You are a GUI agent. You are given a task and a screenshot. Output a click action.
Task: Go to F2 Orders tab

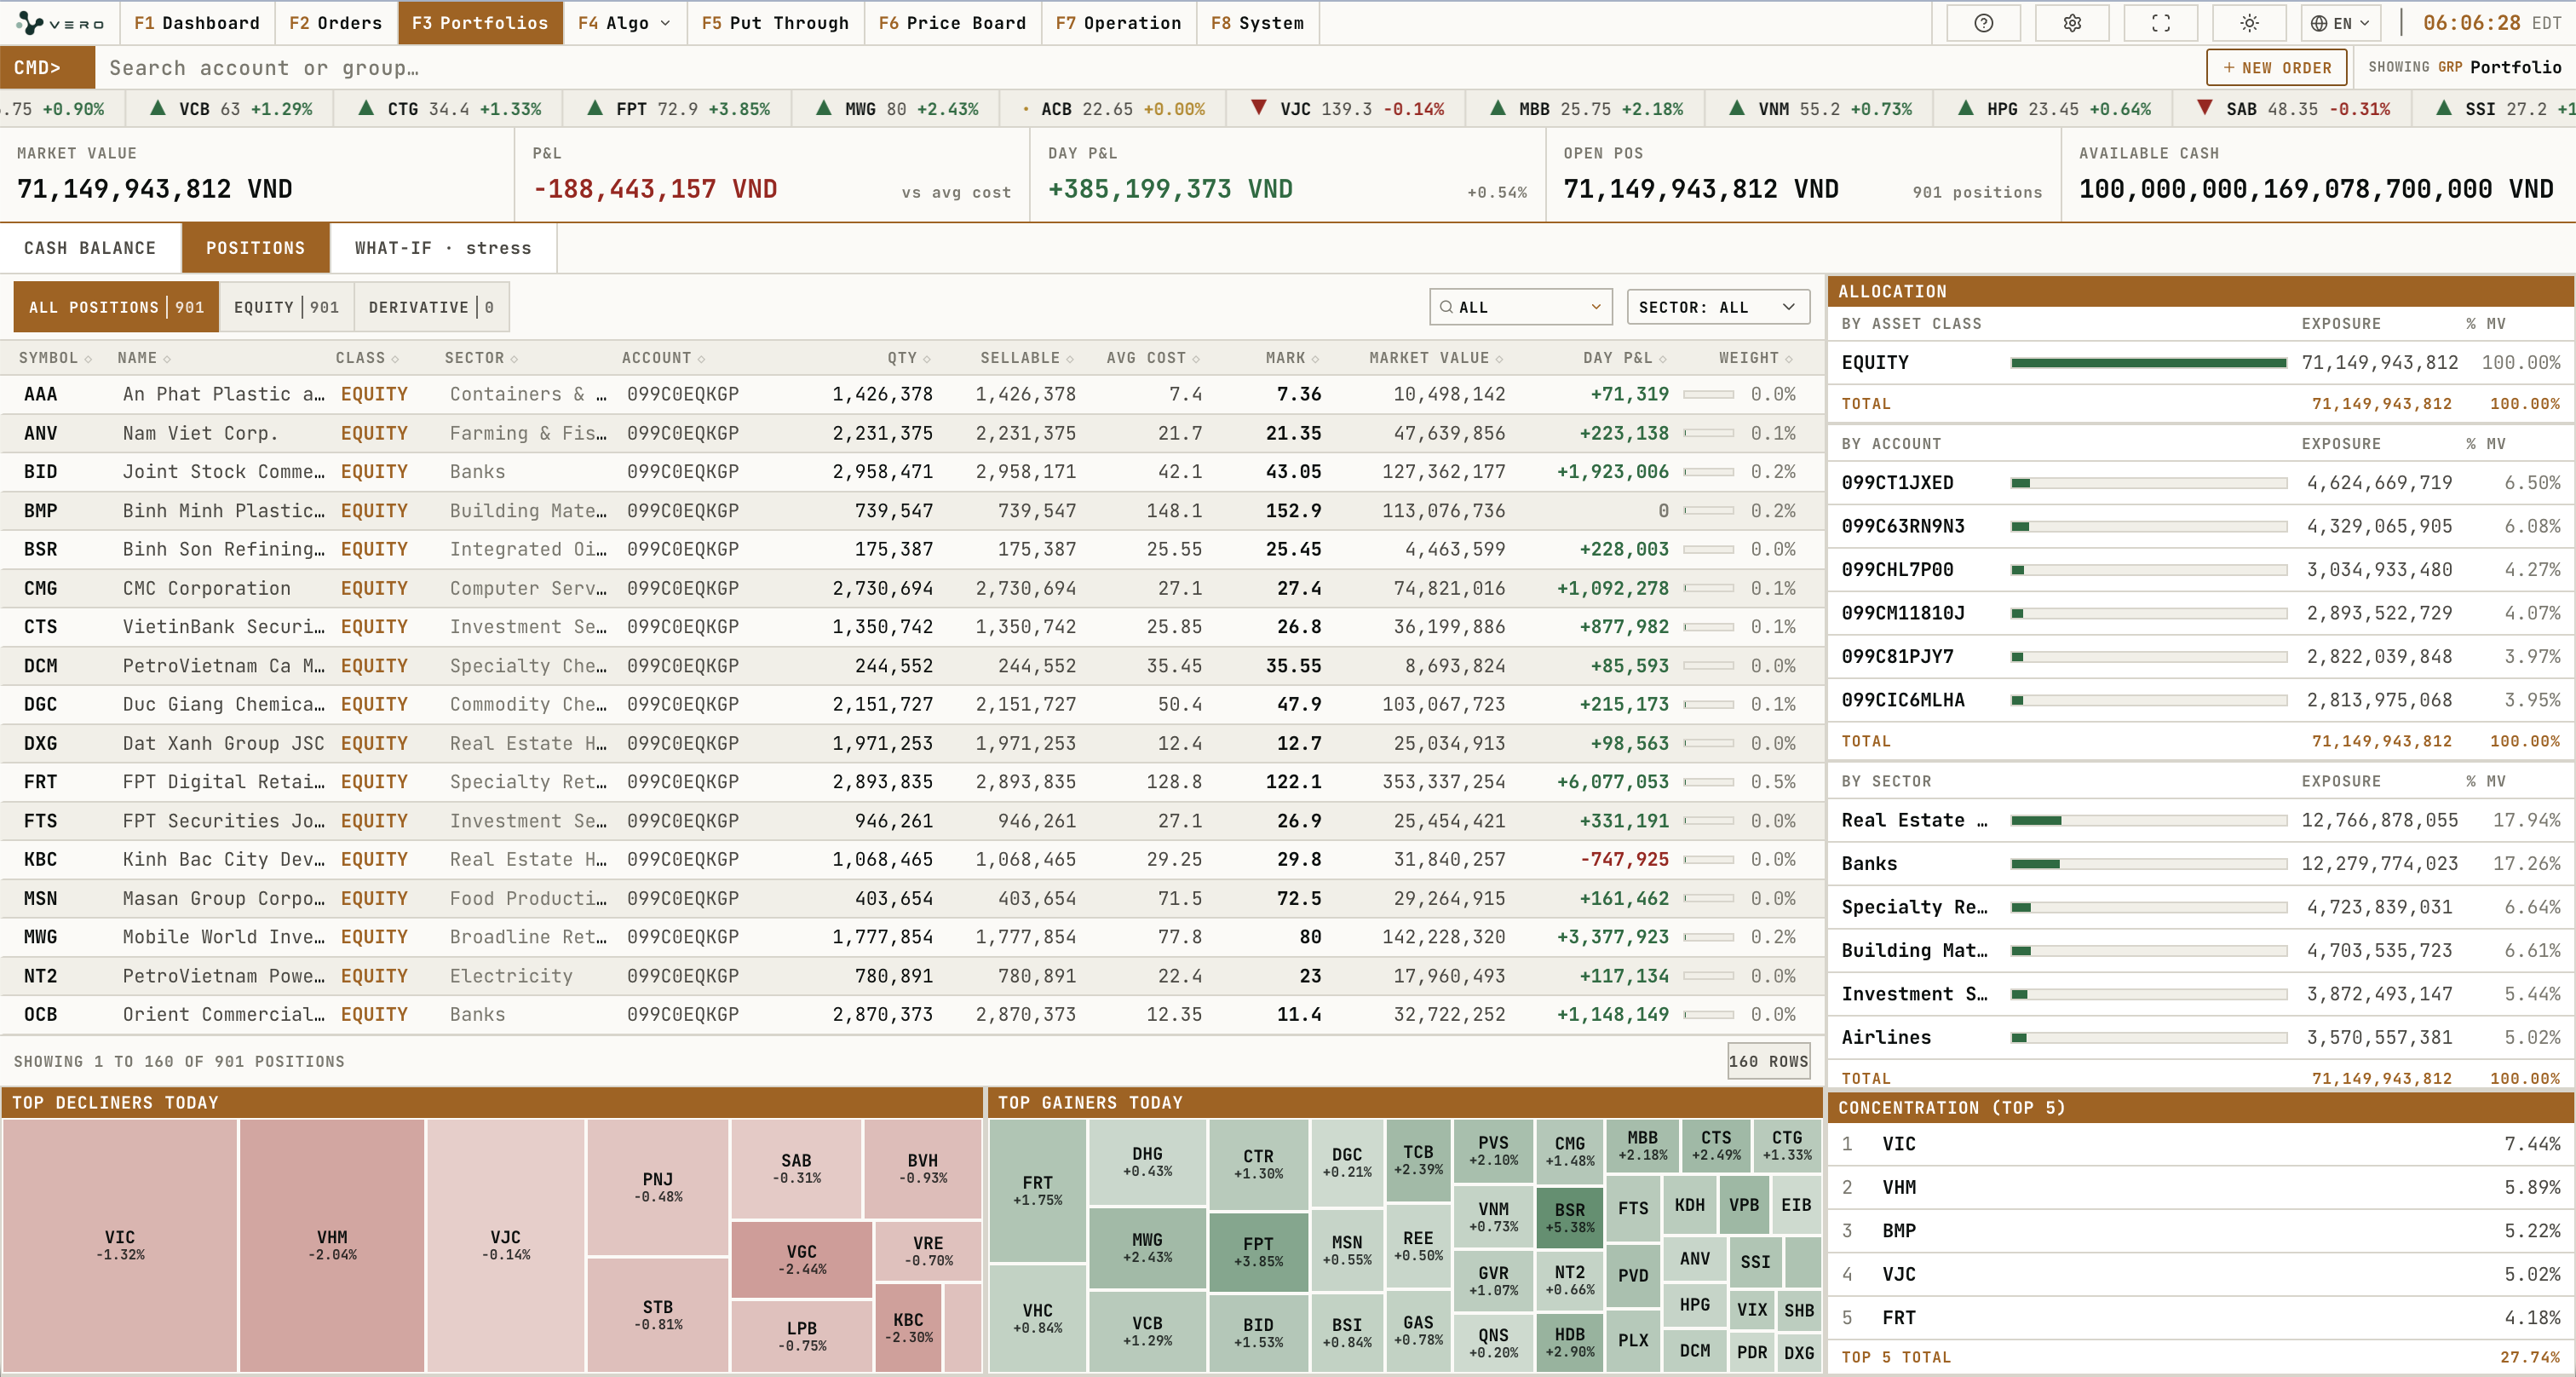click(x=336, y=23)
